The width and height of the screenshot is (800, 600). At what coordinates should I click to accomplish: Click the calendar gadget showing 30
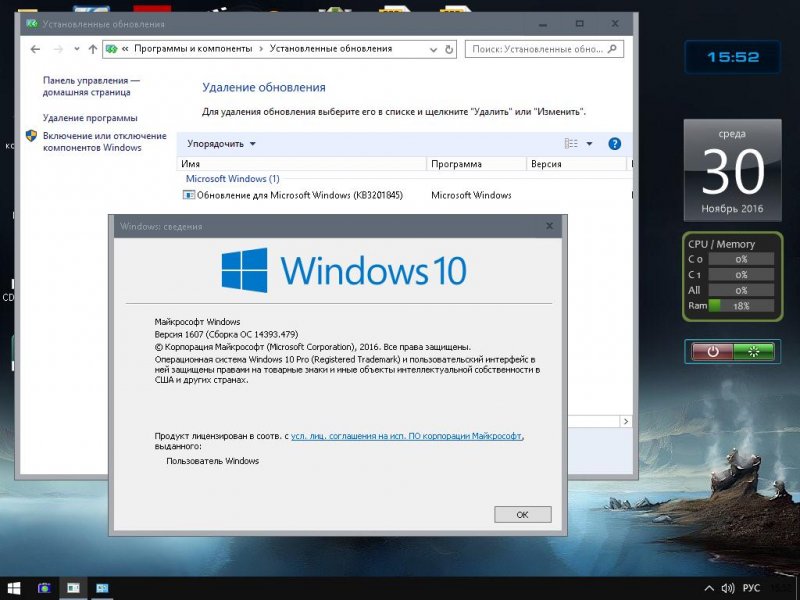coord(732,170)
